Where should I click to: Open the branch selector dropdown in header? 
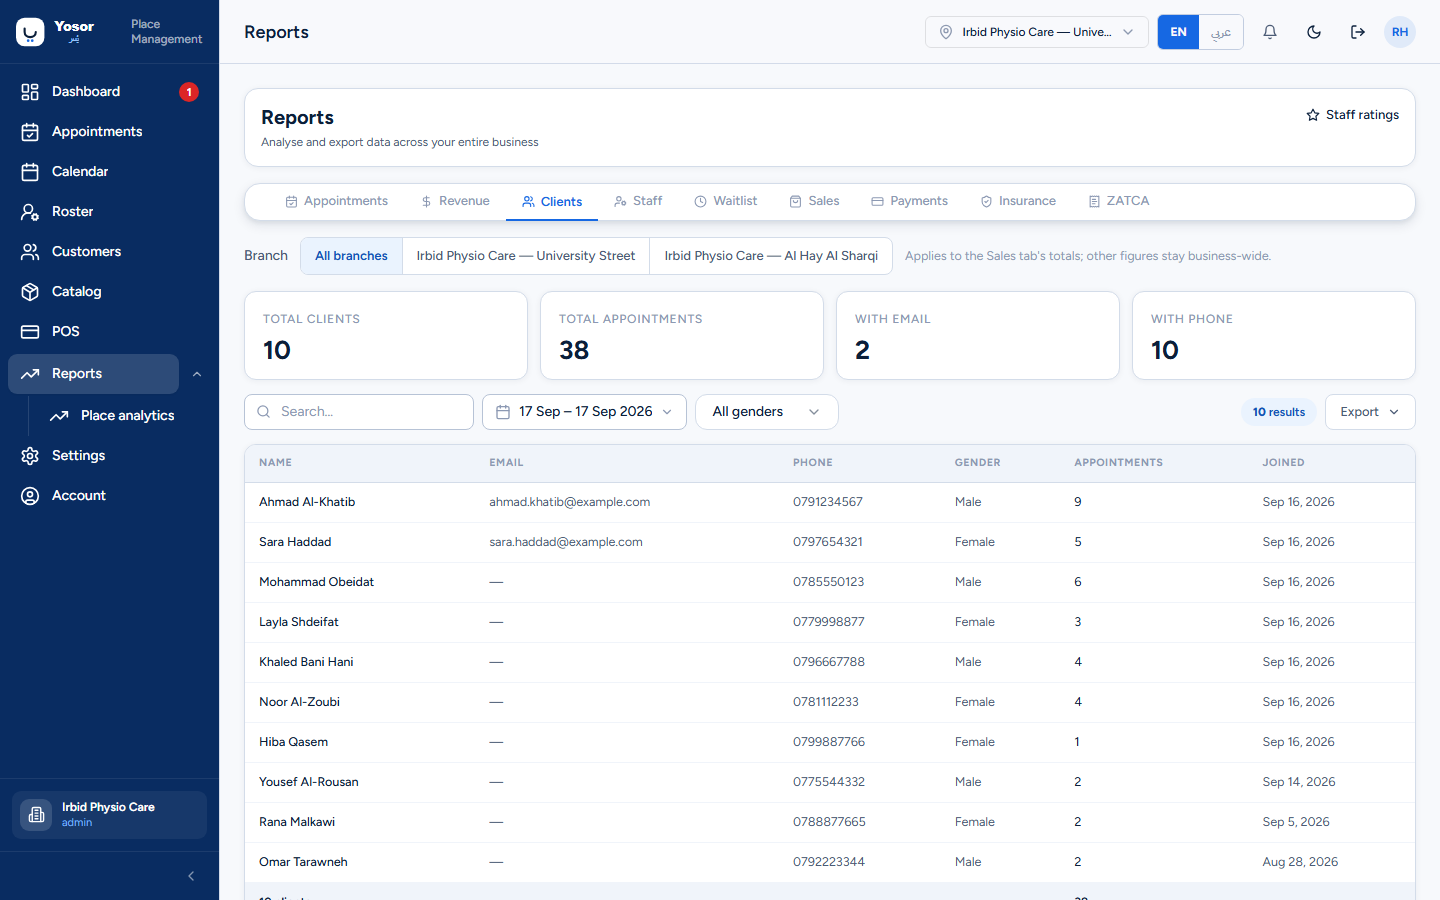(x=1036, y=32)
